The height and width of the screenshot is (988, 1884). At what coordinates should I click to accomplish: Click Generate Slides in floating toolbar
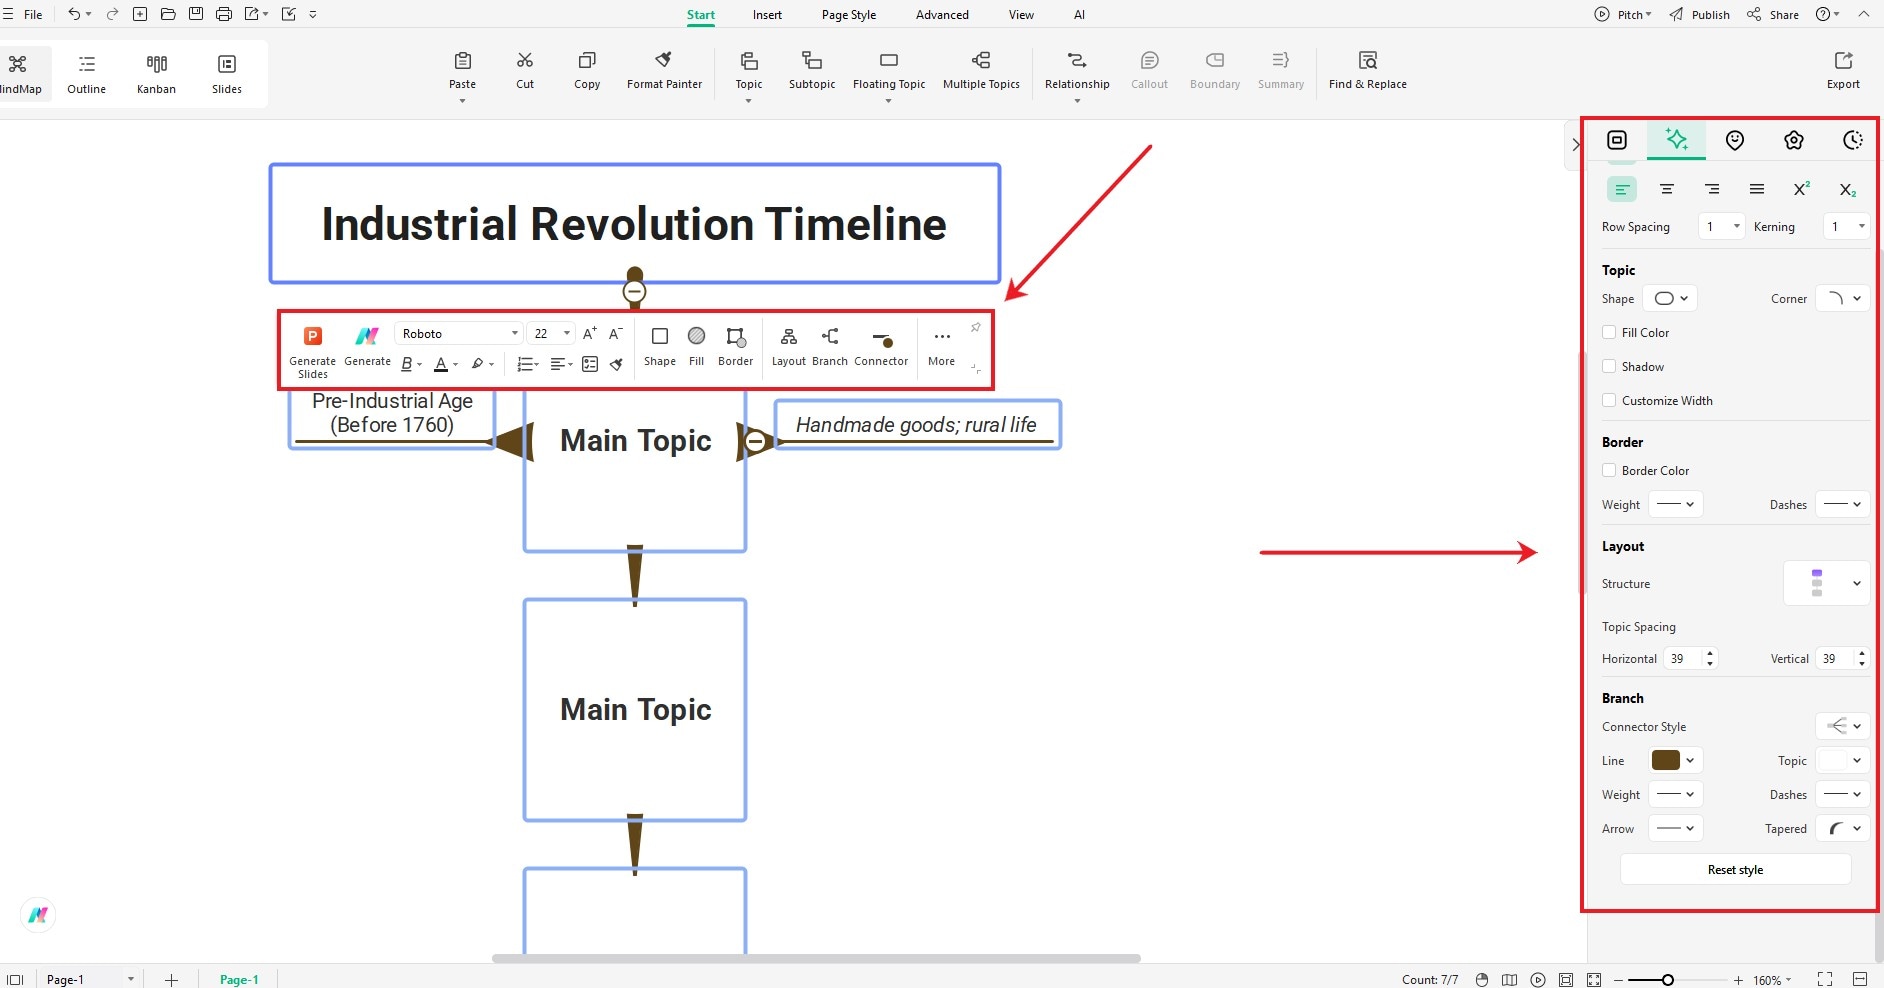pos(313,352)
